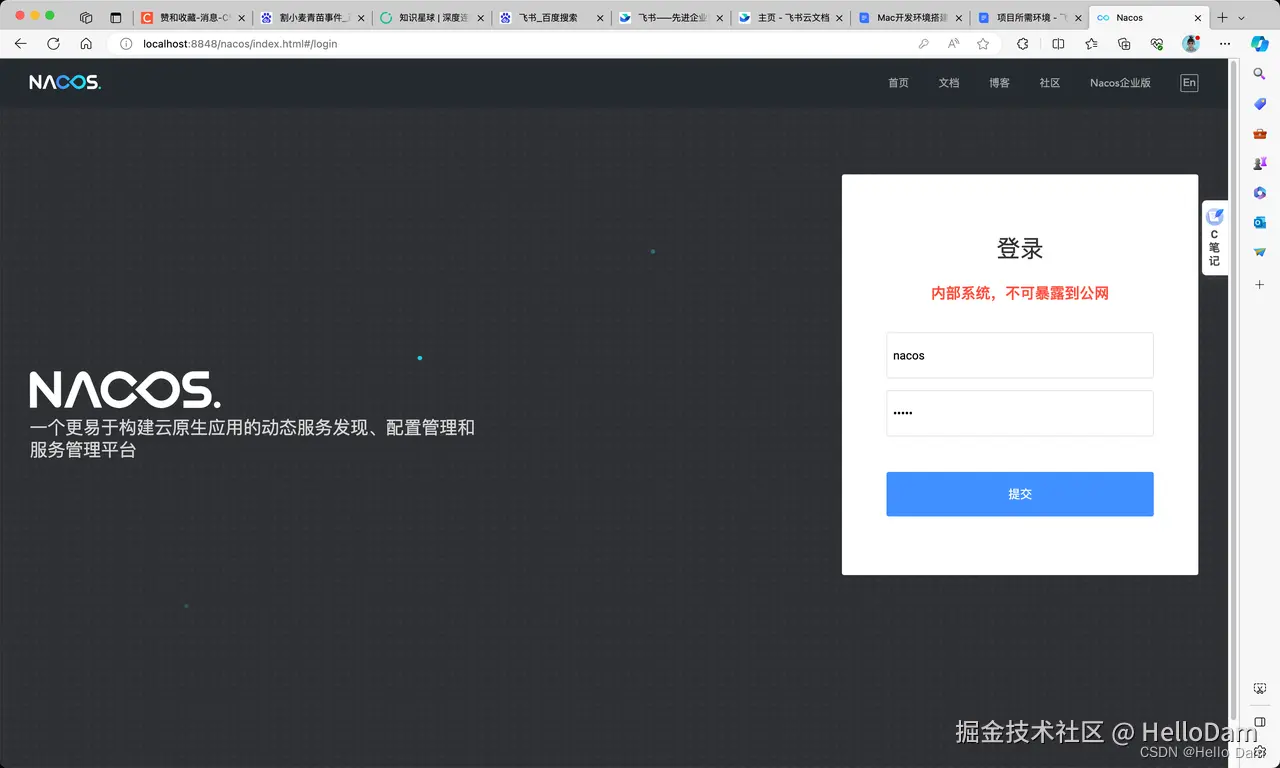Image resolution: width=1280 pixels, height=768 pixels.
Task: Open the browser settings ellipsis menu
Action: tap(1224, 44)
